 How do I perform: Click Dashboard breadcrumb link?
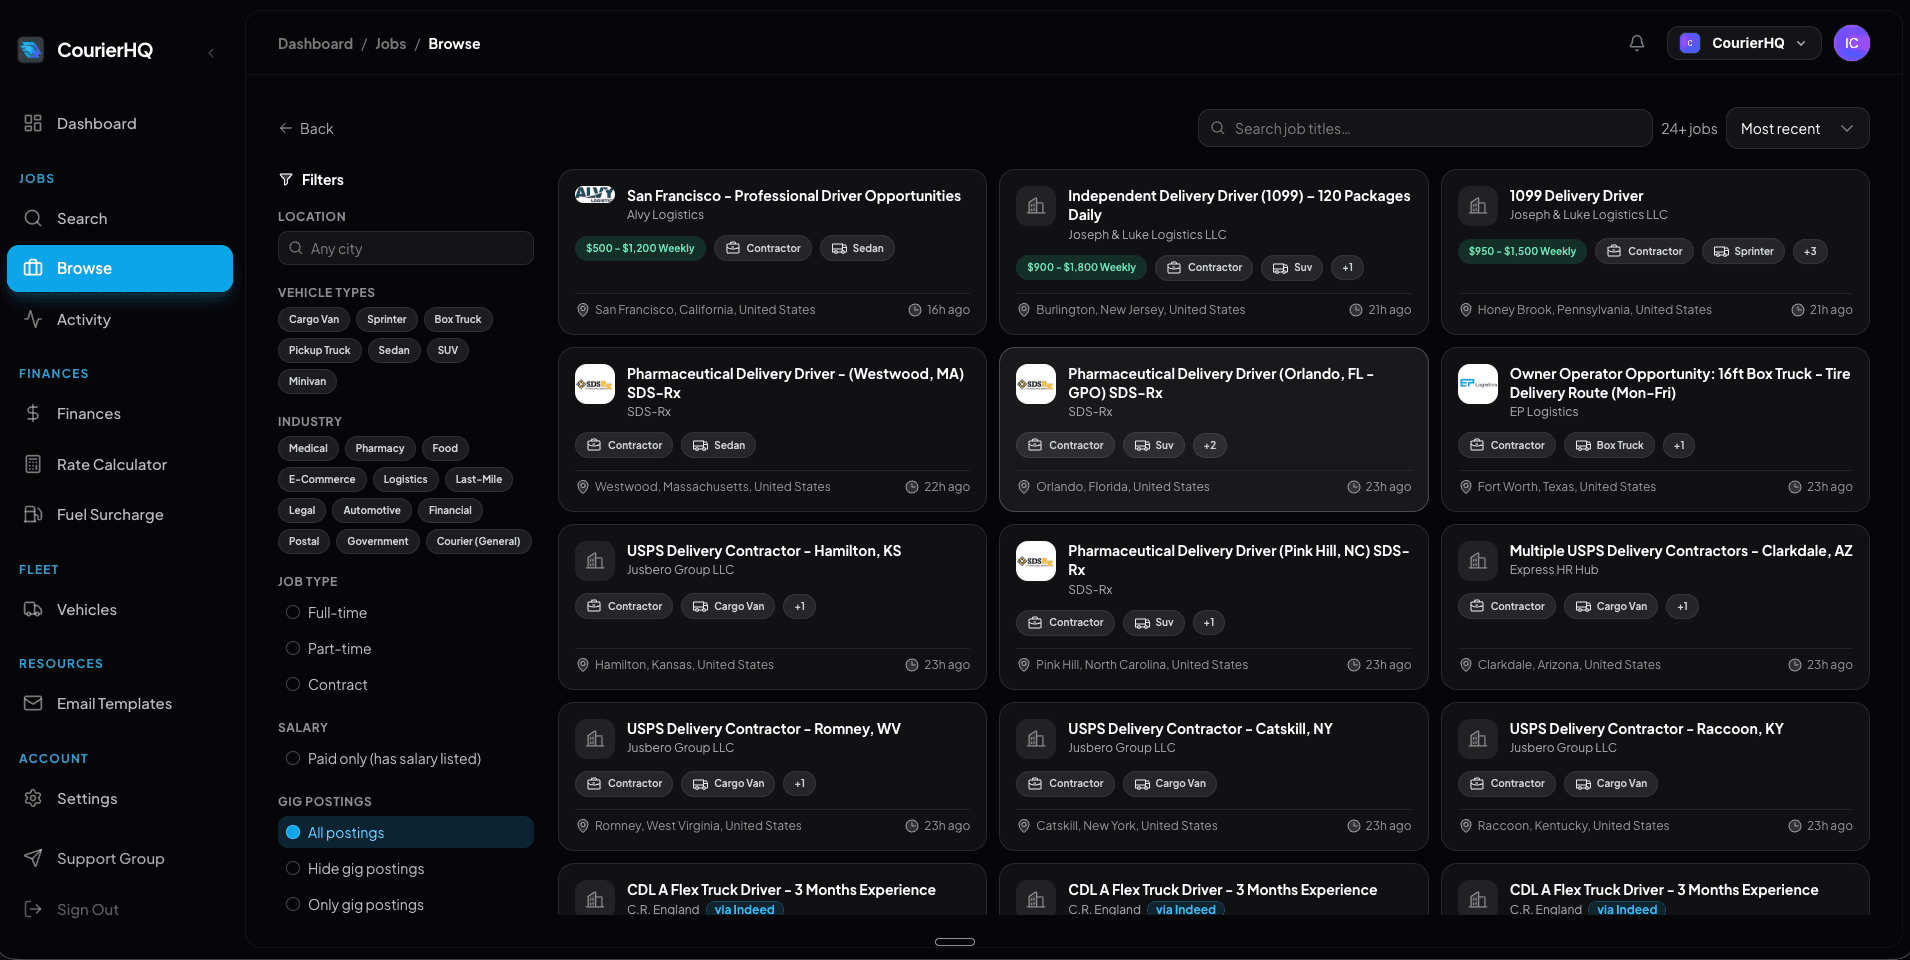point(315,44)
